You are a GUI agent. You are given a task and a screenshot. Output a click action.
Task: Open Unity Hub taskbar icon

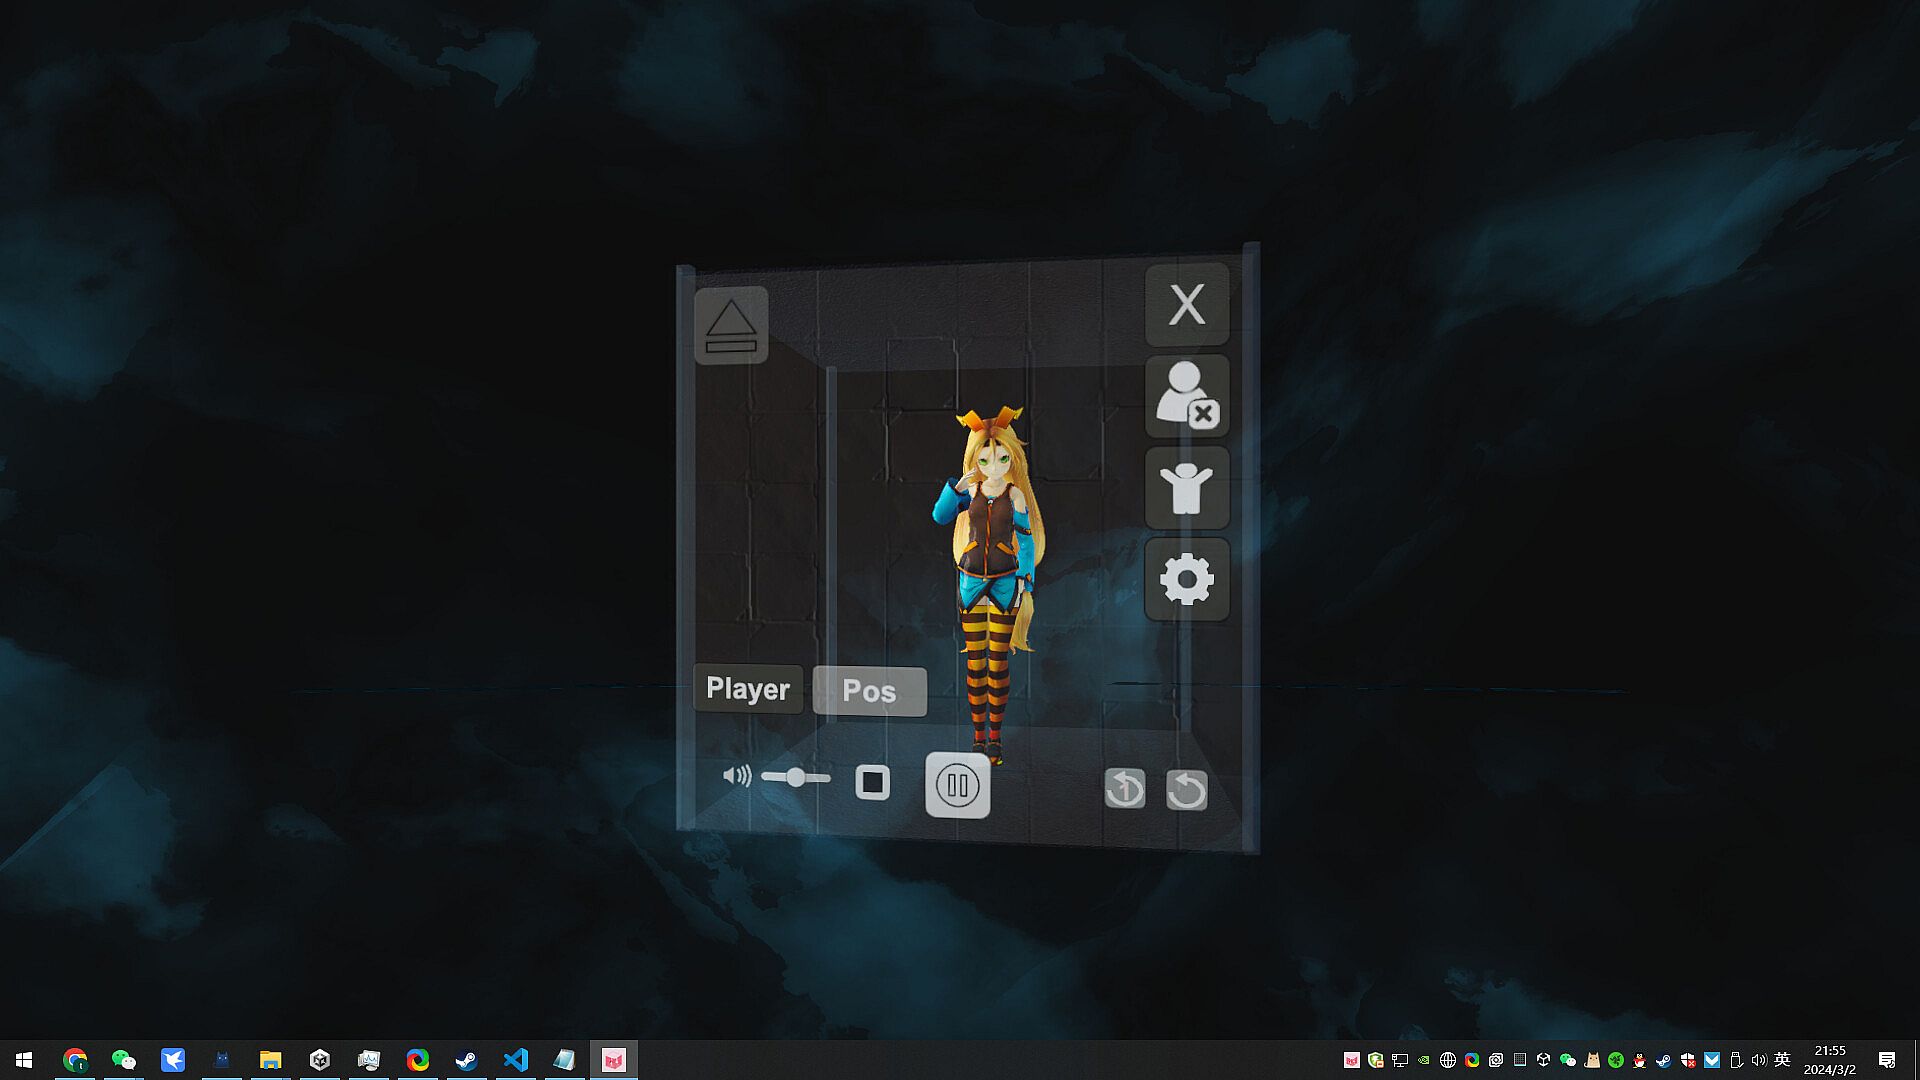pyautogui.click(x=320, y=1060)
